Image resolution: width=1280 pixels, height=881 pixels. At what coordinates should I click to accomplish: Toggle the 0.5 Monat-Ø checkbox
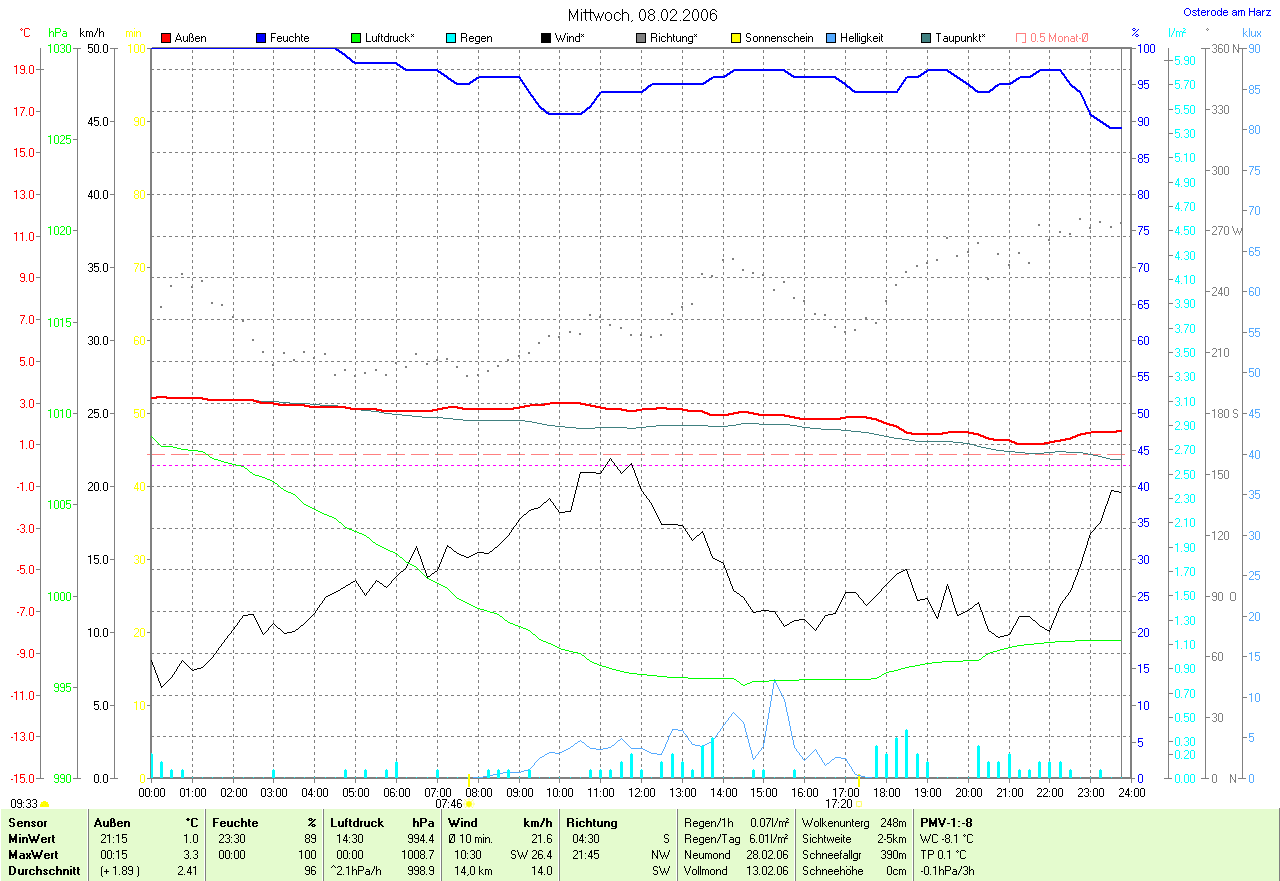(1021, 38)
